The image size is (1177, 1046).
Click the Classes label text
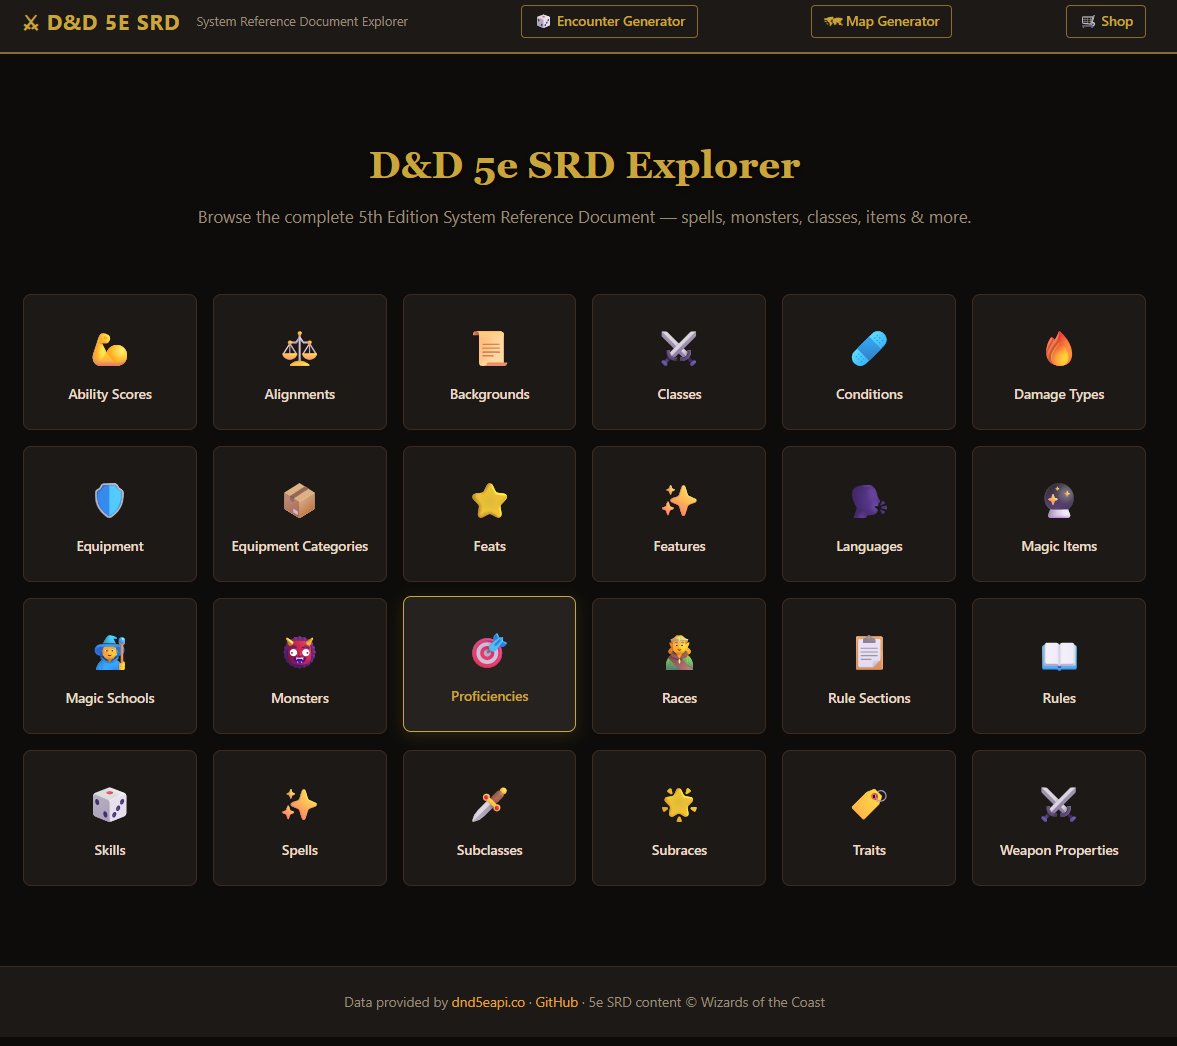(679, 394)
